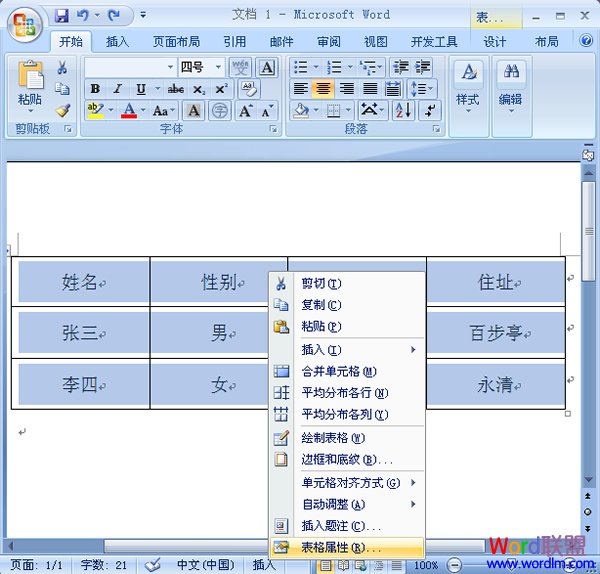
Task: Click the character border icon
Action: tap(267, 68)
